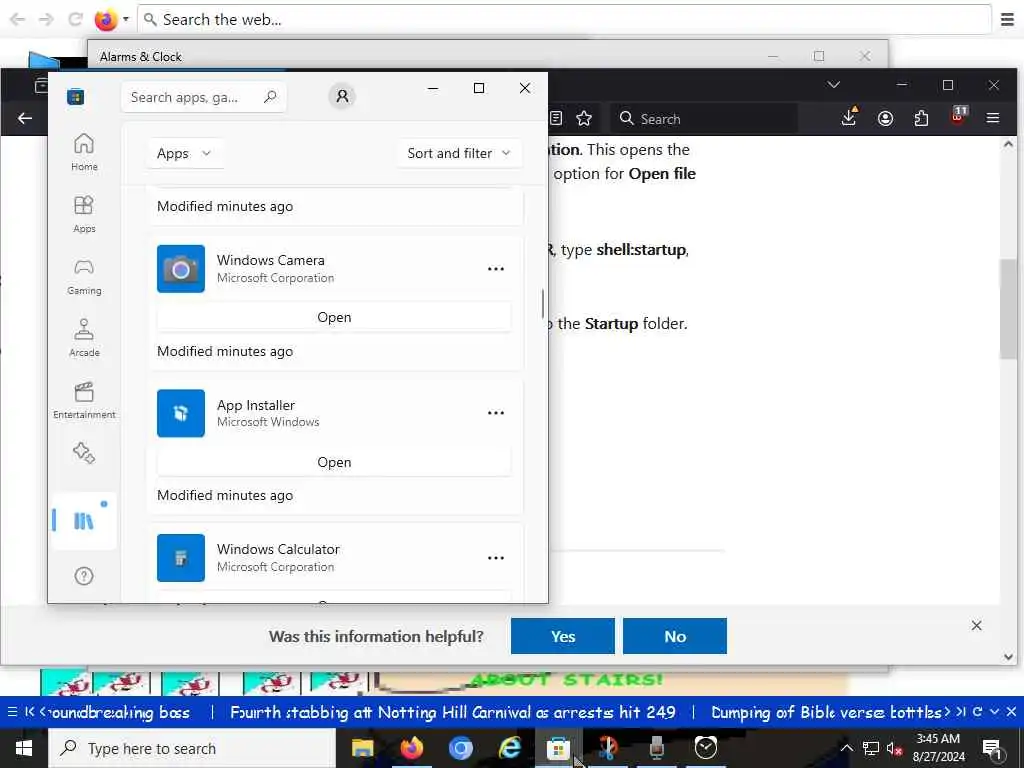Unmute volume from system tray
Viewport: 1024px width, 768px height.
[x=894, y=748]
